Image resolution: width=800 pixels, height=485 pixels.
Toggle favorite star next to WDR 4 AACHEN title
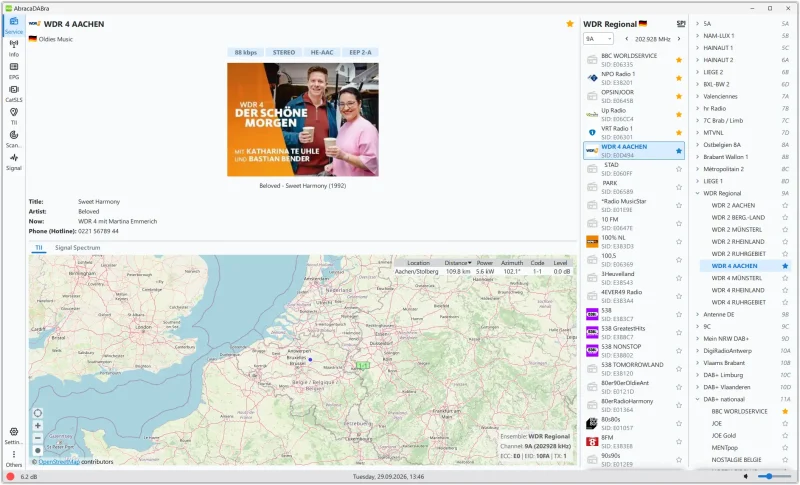(x=570, y=23)
